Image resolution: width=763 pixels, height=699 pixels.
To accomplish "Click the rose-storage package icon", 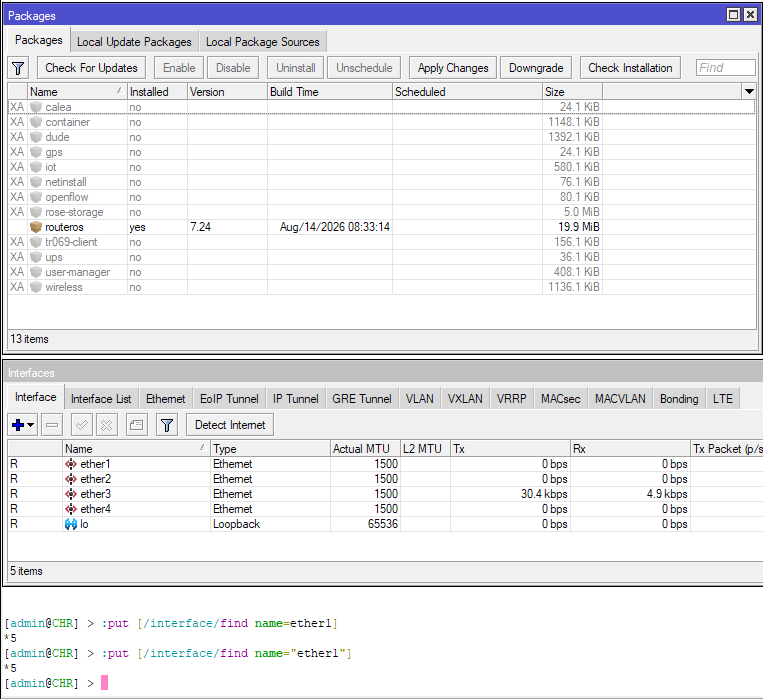I will click(x=36, y=212).
